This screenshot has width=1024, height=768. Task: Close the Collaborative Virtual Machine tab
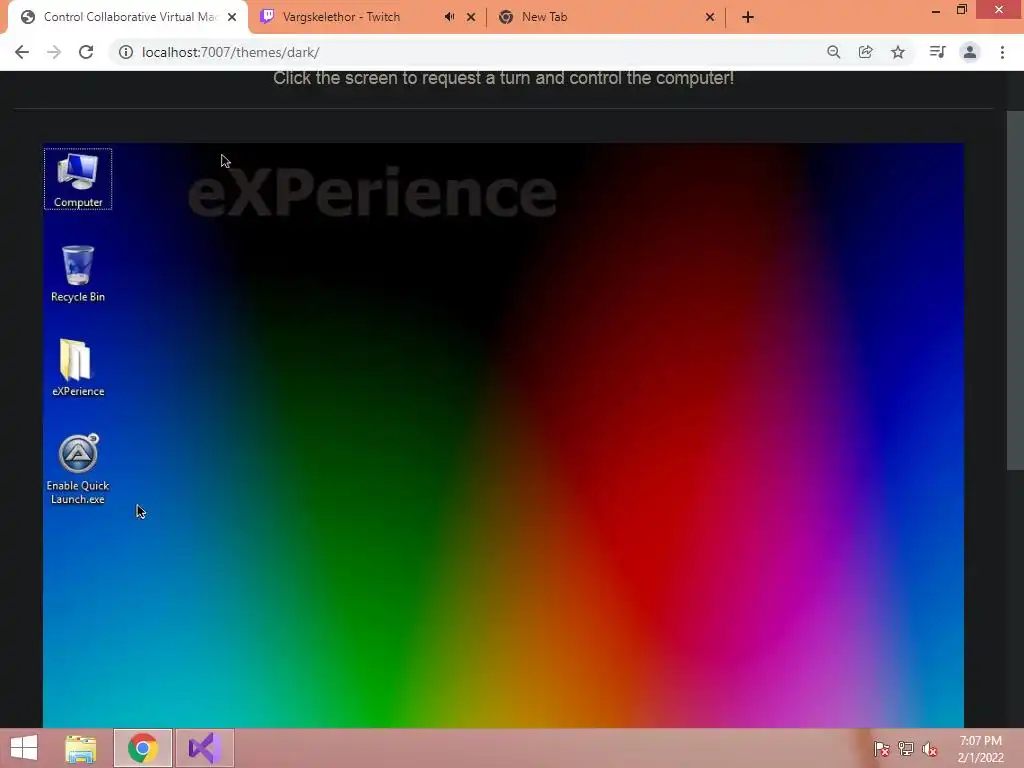coord(232,17)
